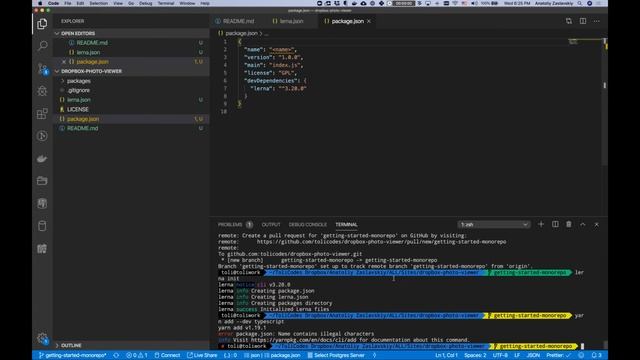Close the package.json editor tab
This screenshot has width=640, height=360.
point(369,21)
